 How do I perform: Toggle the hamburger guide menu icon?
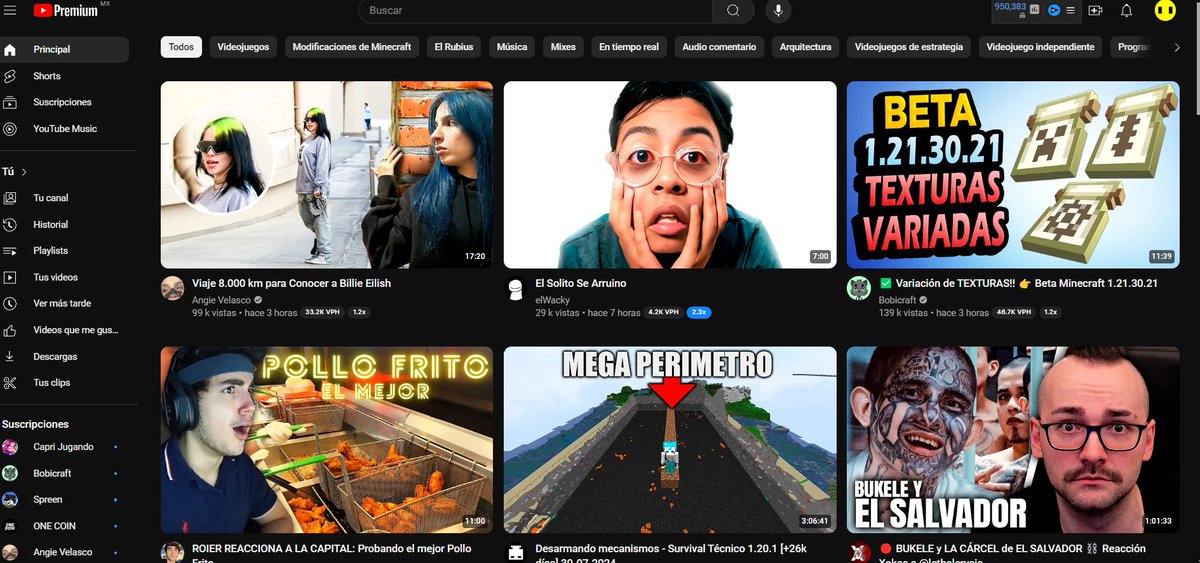click(x=10, y=10)
